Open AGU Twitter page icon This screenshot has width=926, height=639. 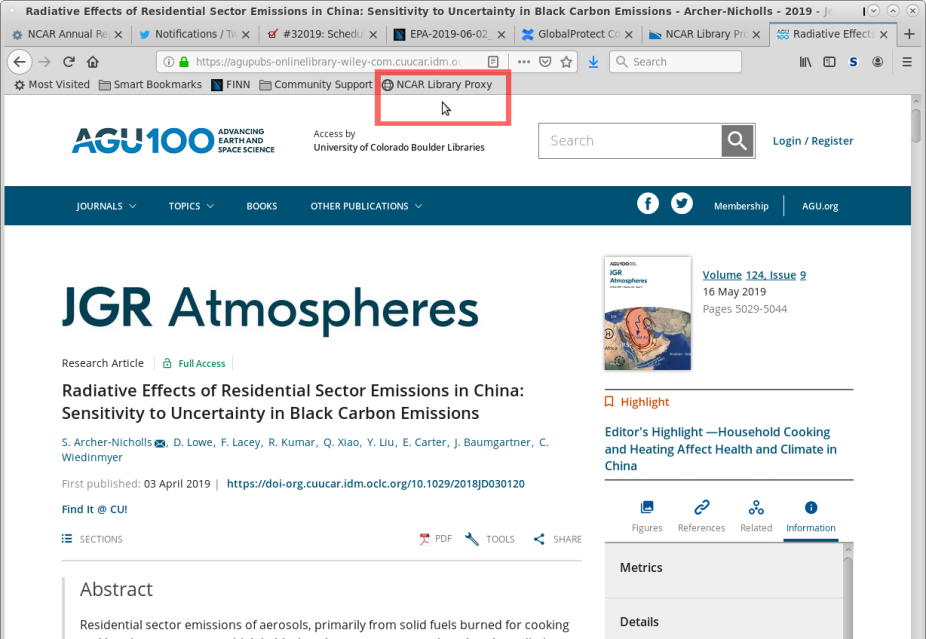(x=682, y=204)
